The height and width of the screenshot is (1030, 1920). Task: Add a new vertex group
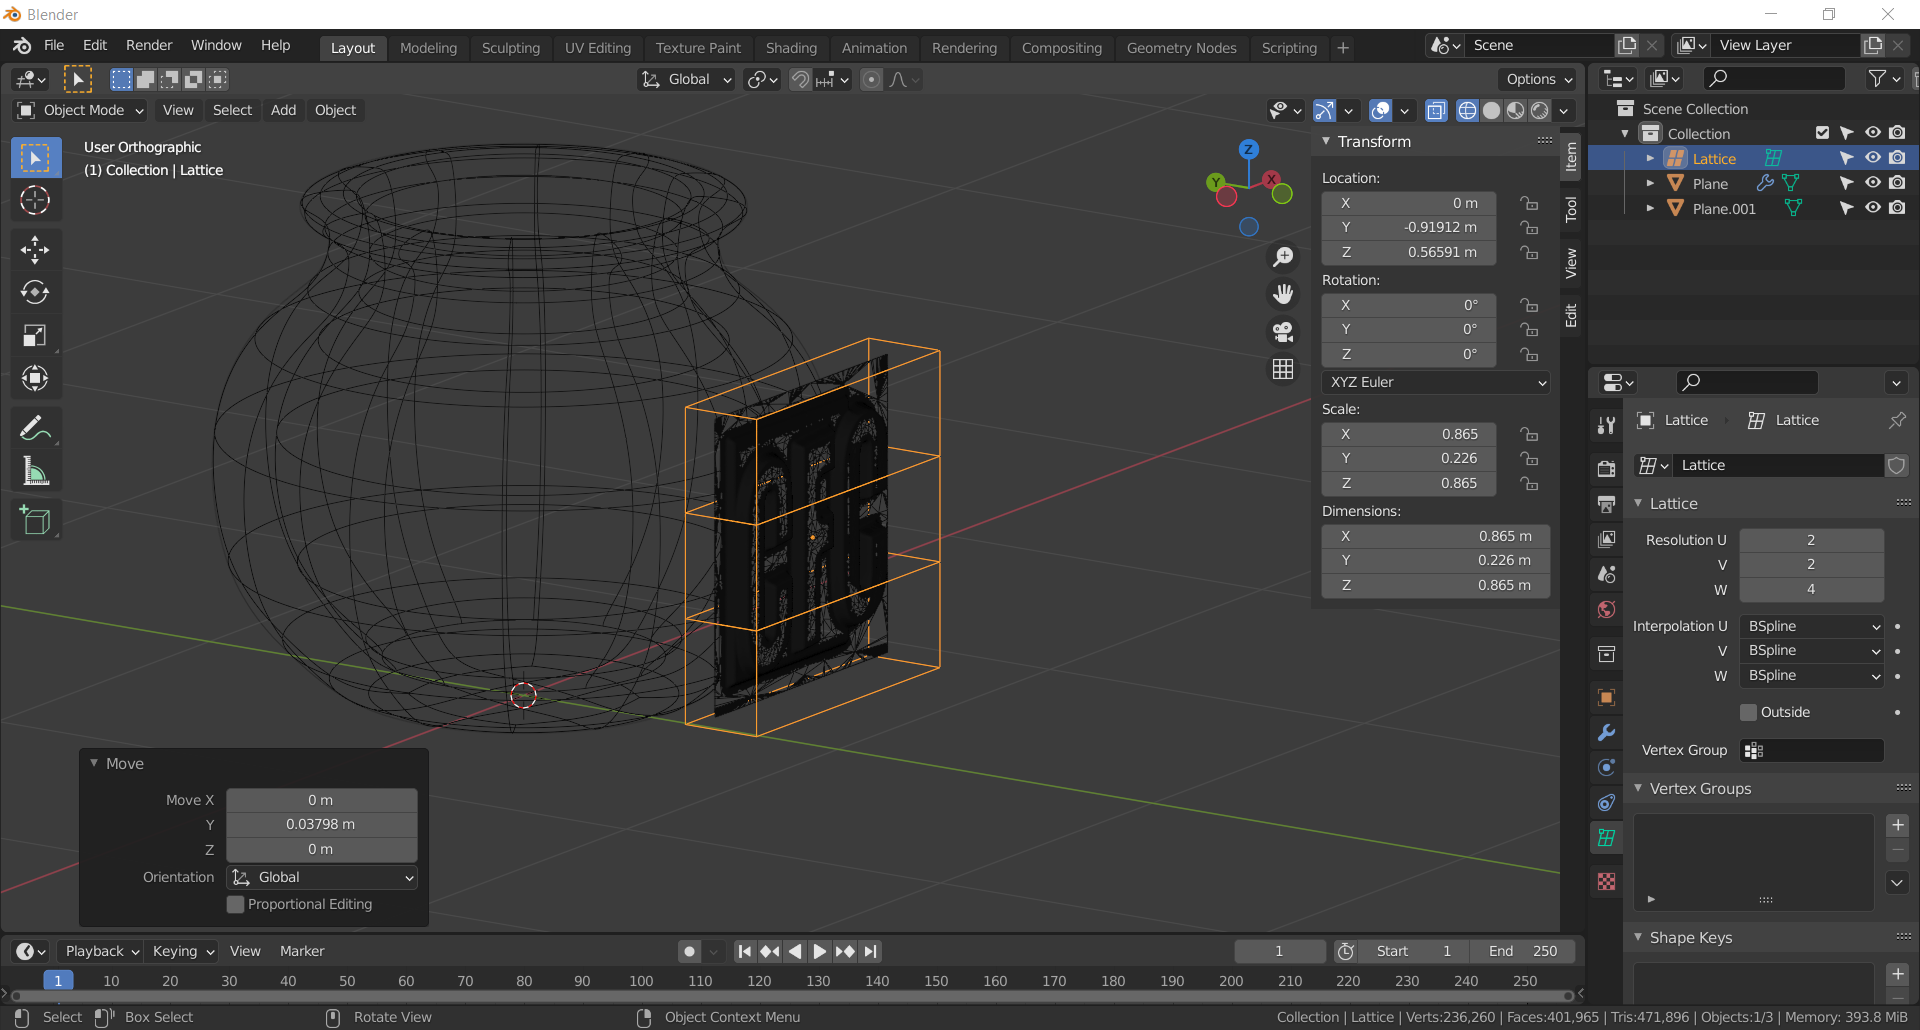tap(1898, 825)
